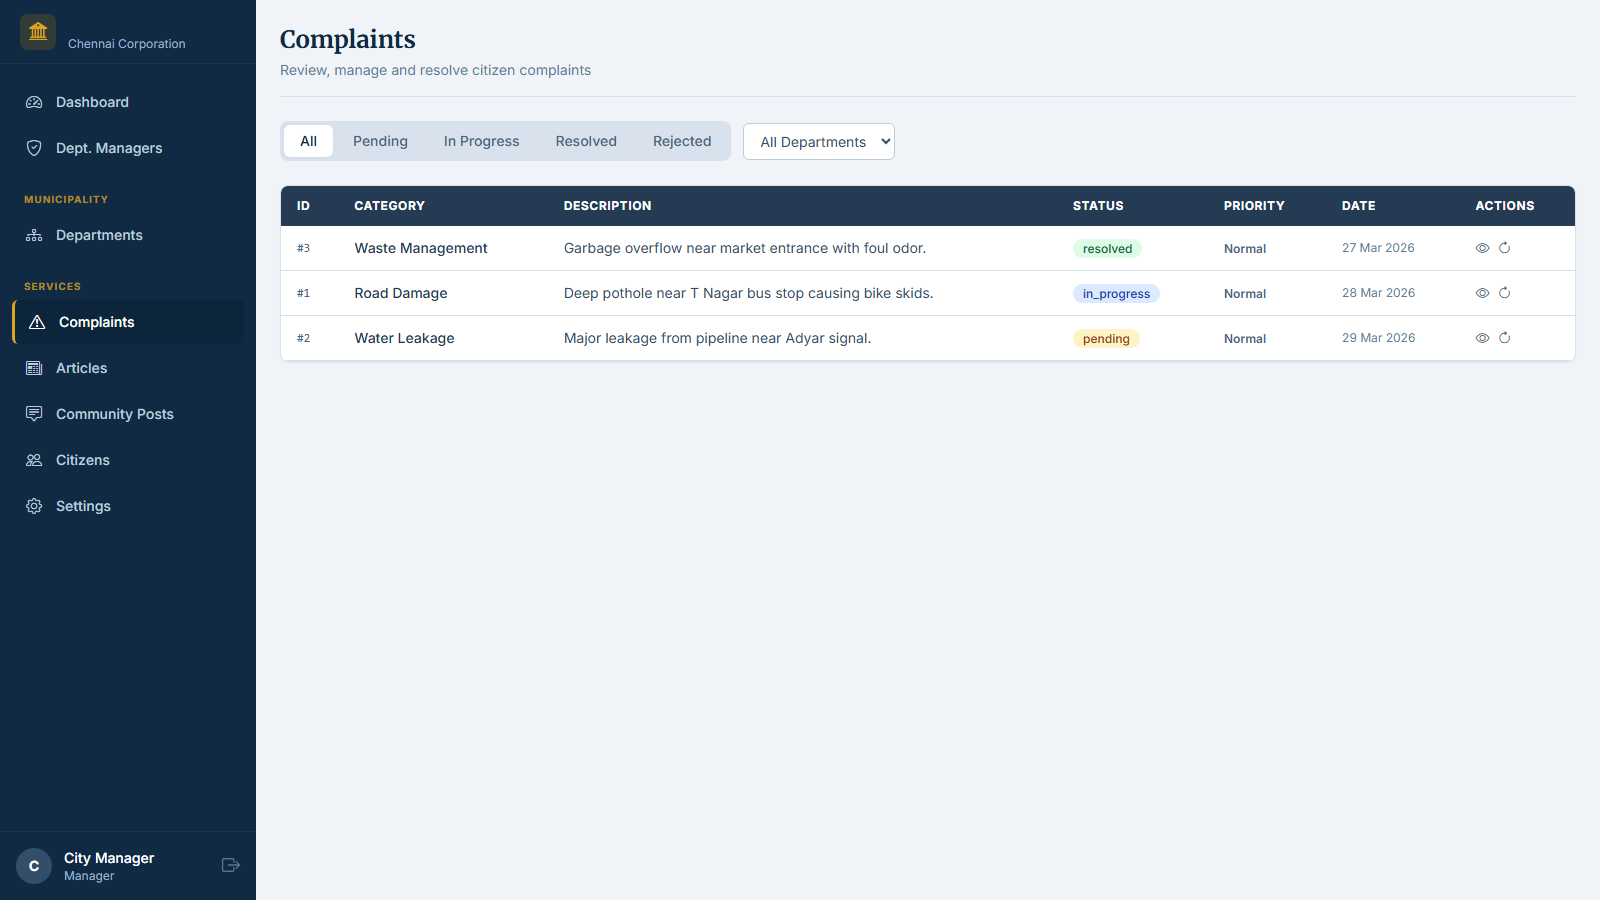View the Road Damage complaint details
Image resolution: width=1600 pixels, height=900 pixels.
coord(1482,293)
